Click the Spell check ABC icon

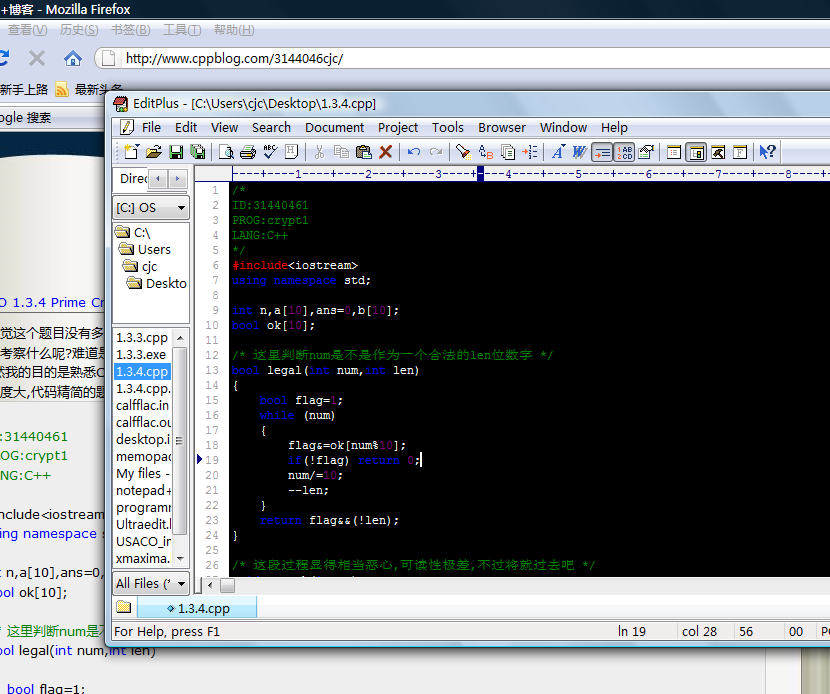[x=270, y=152]
